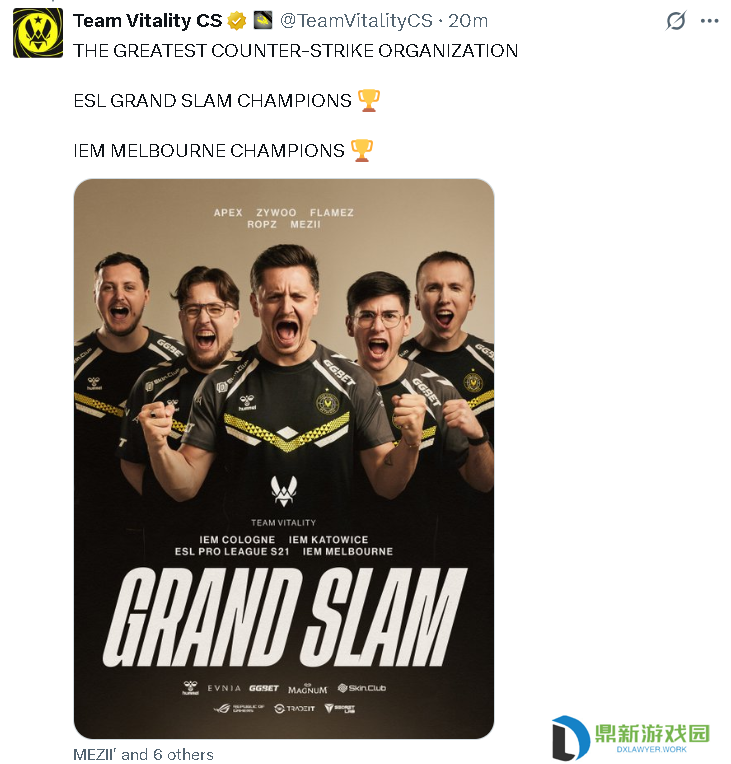The image size is (731, 764).
Task: Click the gold verified badge
Action: point(237,21)
